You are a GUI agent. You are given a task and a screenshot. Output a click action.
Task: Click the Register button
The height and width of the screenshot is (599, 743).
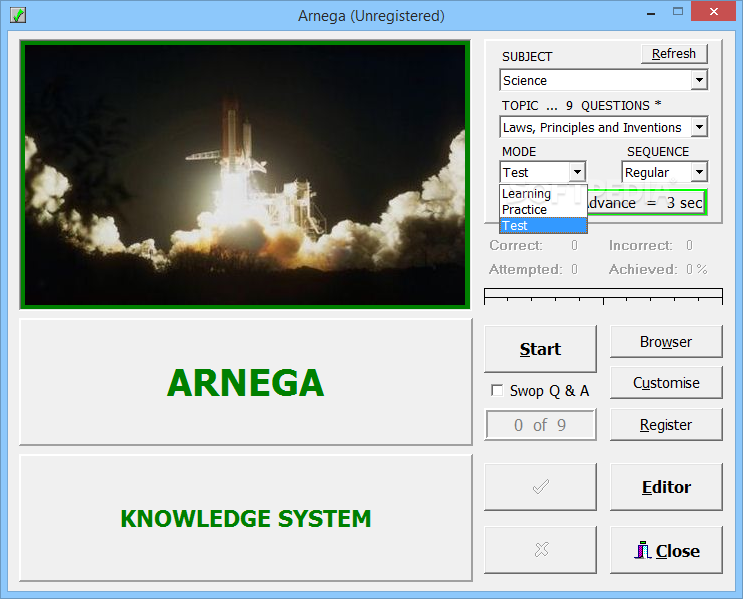pyautogui.click(x=666, y=425)
